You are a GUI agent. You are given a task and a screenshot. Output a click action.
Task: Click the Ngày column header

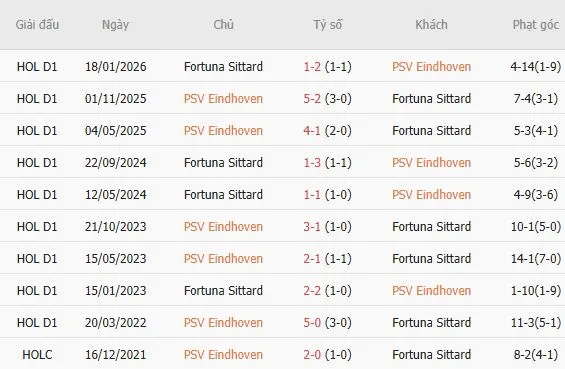(115, 25)
